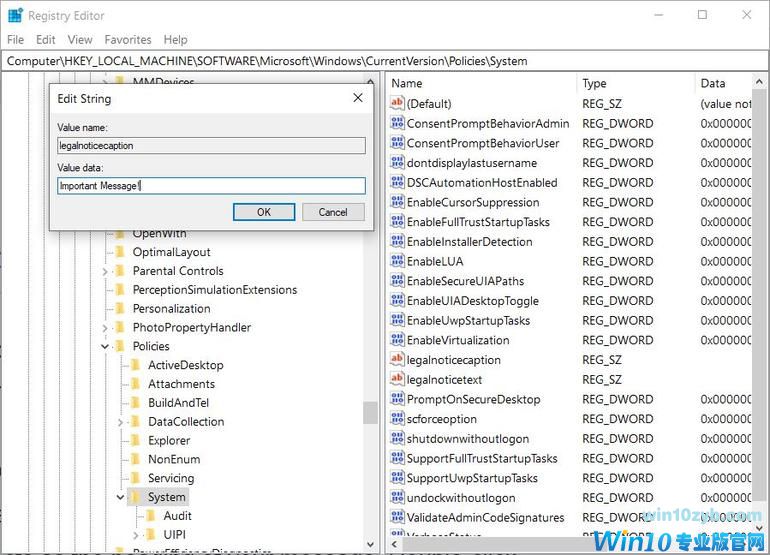Click the EnableLUA DWORD icon
Viewport: 770px width, 555px height.
pyautogui.click(x=397, y=261)
